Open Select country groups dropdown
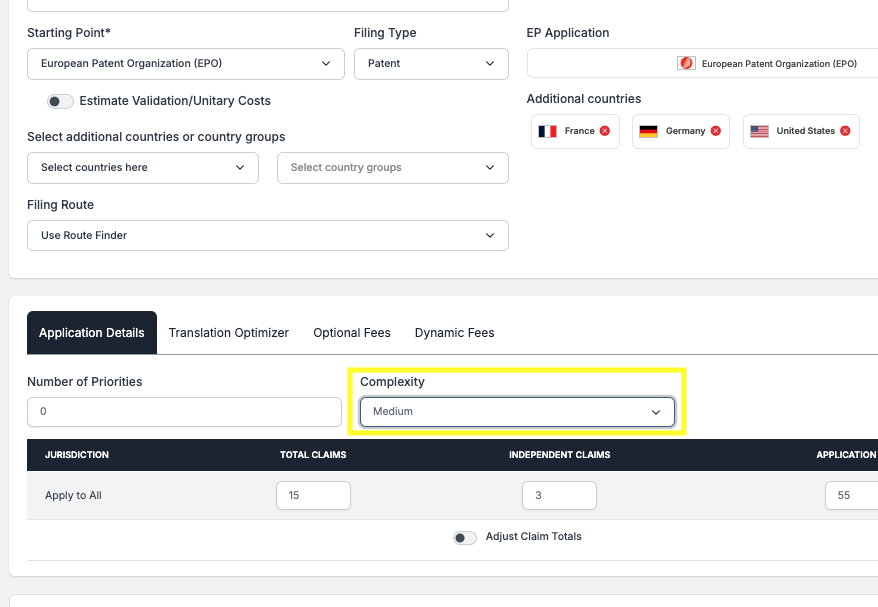 coord(392,168)
